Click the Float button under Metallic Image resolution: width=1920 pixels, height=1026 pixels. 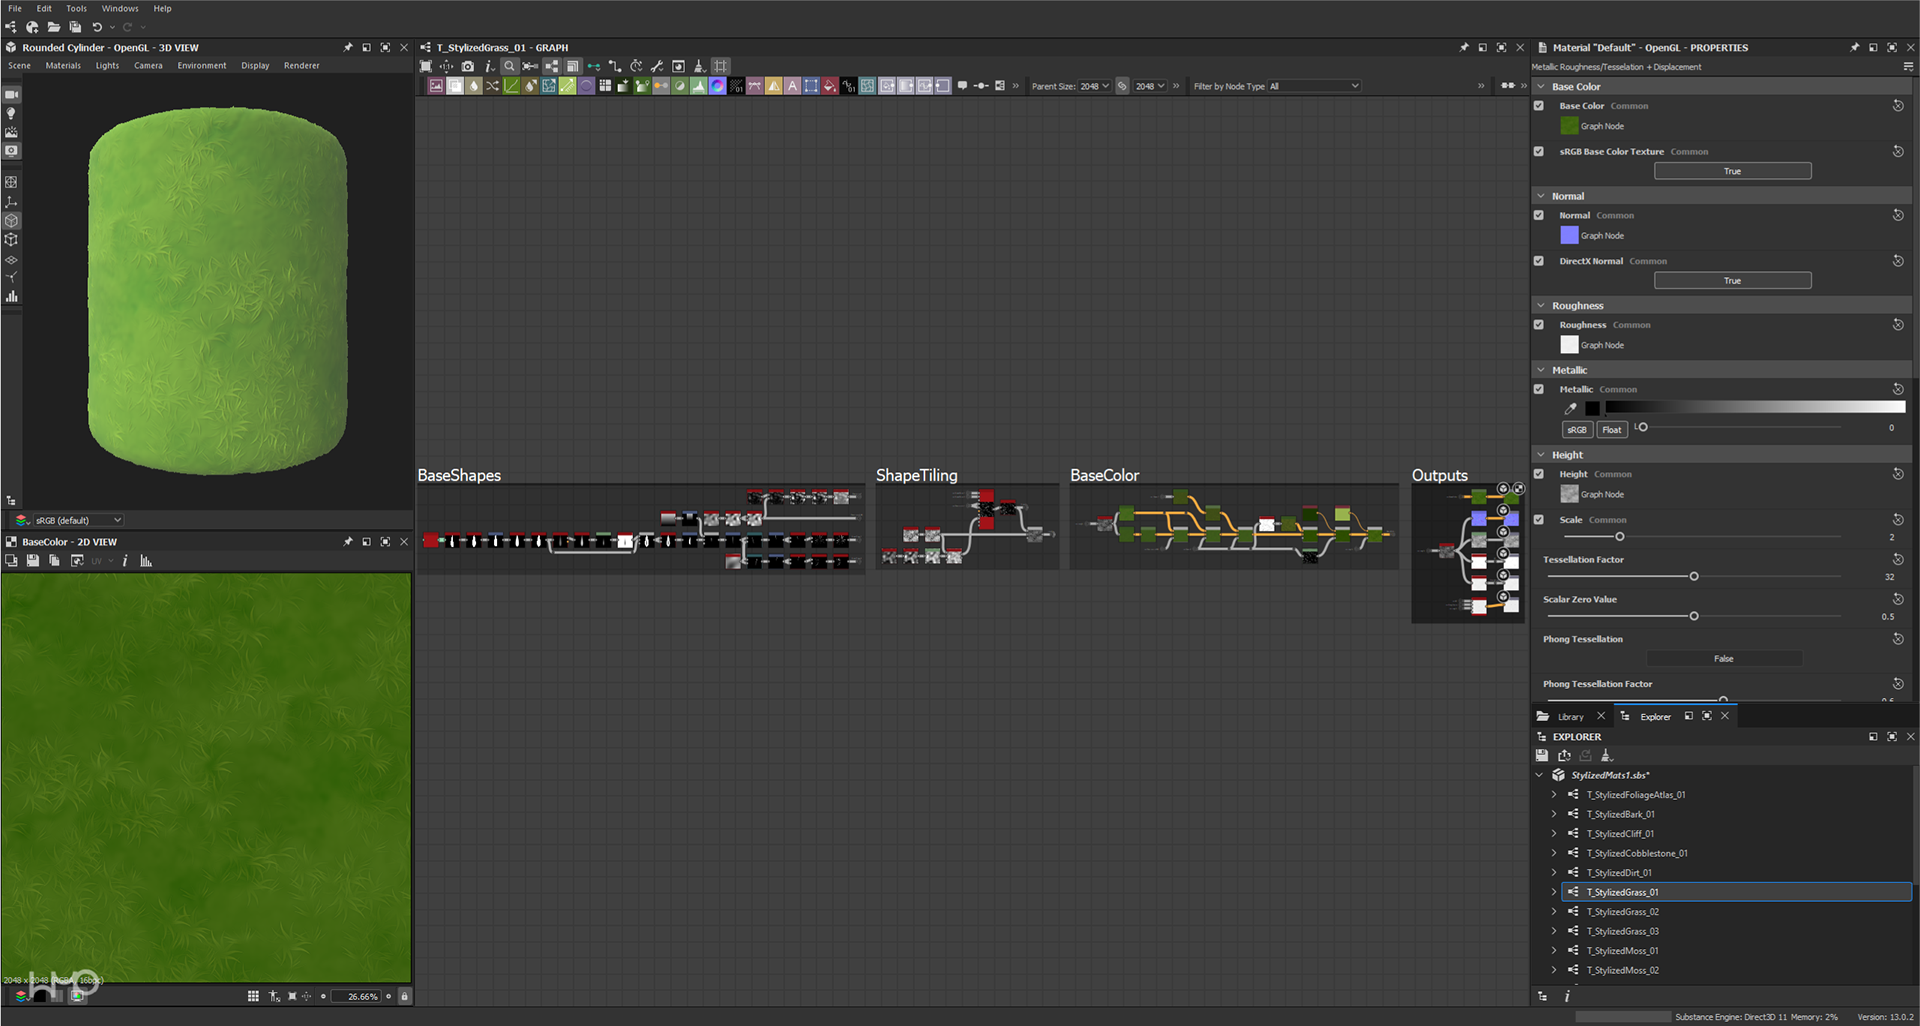pos(1612,430)
